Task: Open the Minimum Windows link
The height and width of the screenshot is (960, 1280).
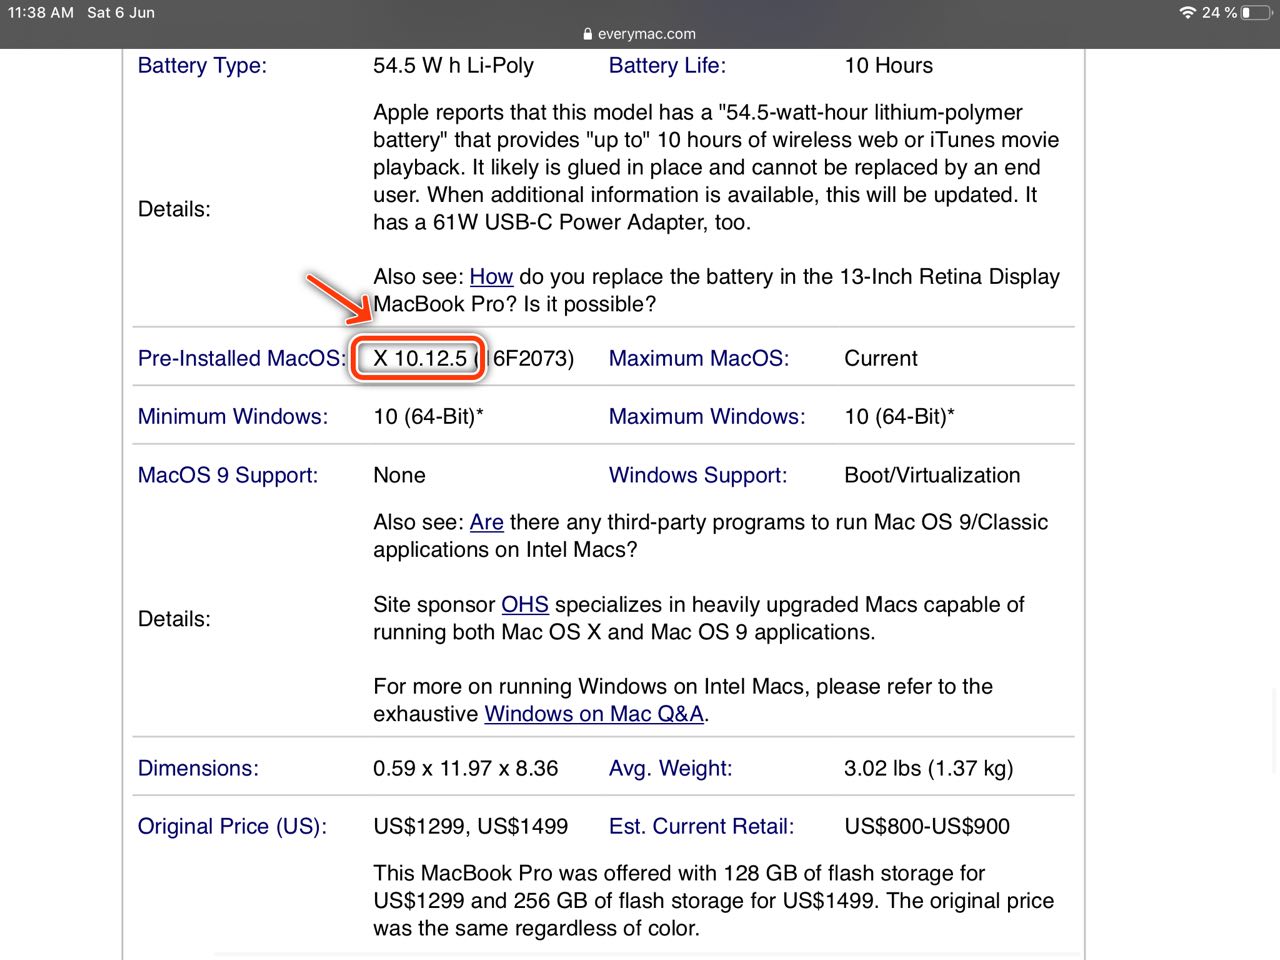Action: 233,417
